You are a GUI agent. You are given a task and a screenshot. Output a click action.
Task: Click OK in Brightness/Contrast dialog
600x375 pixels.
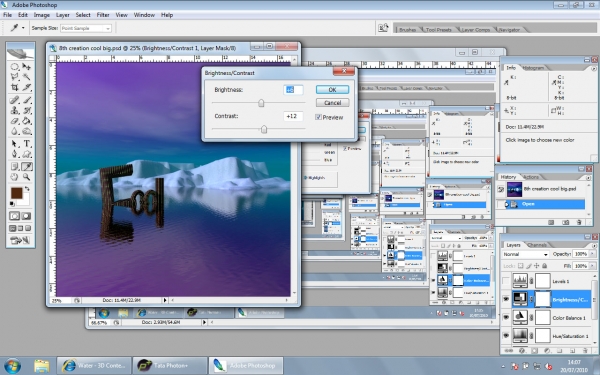(x=332, y=90)
